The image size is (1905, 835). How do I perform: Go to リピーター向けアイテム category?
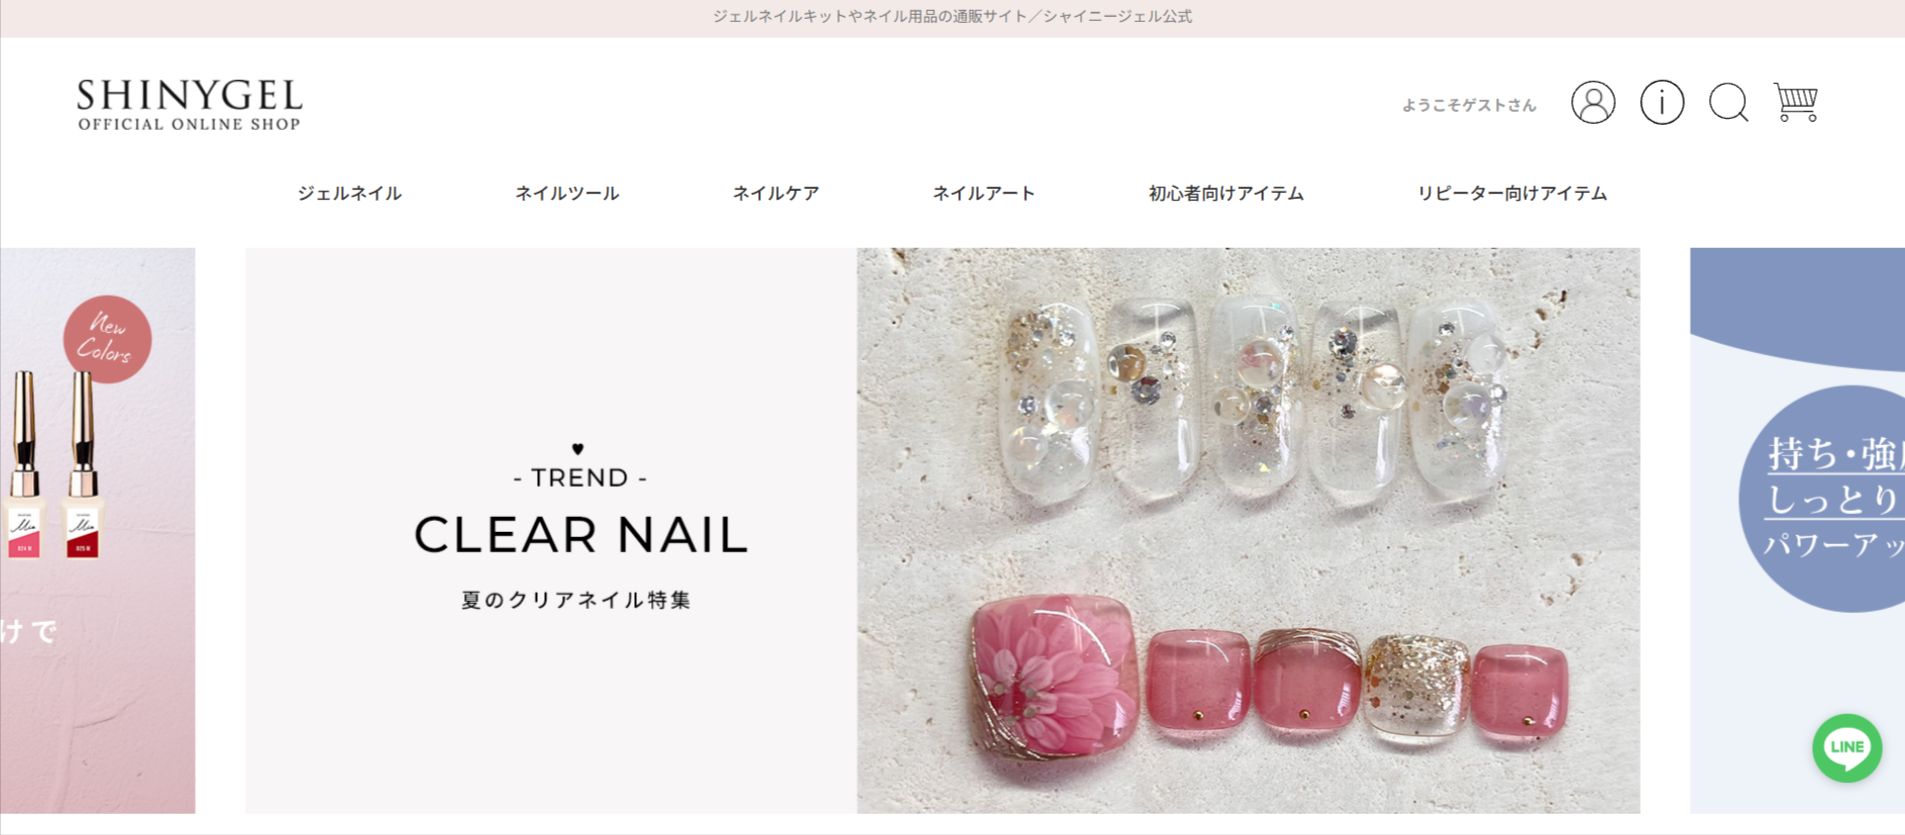pyautogui.click(x=1512, y=193)
